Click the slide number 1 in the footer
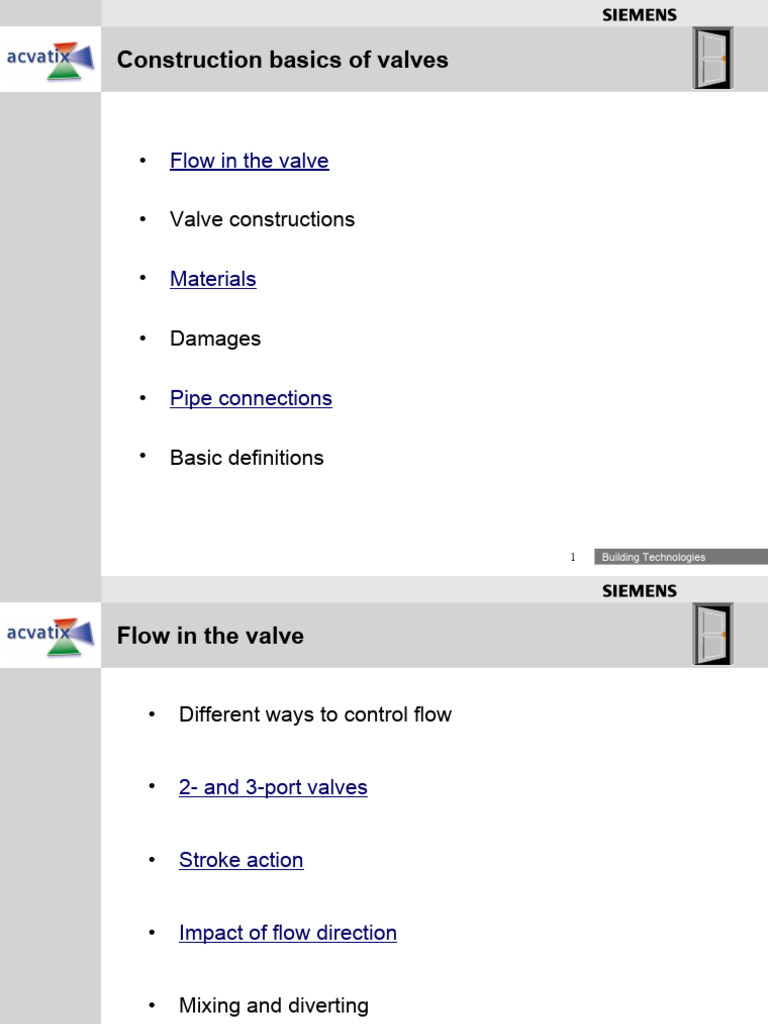The width and height of the screenshot is (768, 1024). pyautogui.click(x=573, y=557)
